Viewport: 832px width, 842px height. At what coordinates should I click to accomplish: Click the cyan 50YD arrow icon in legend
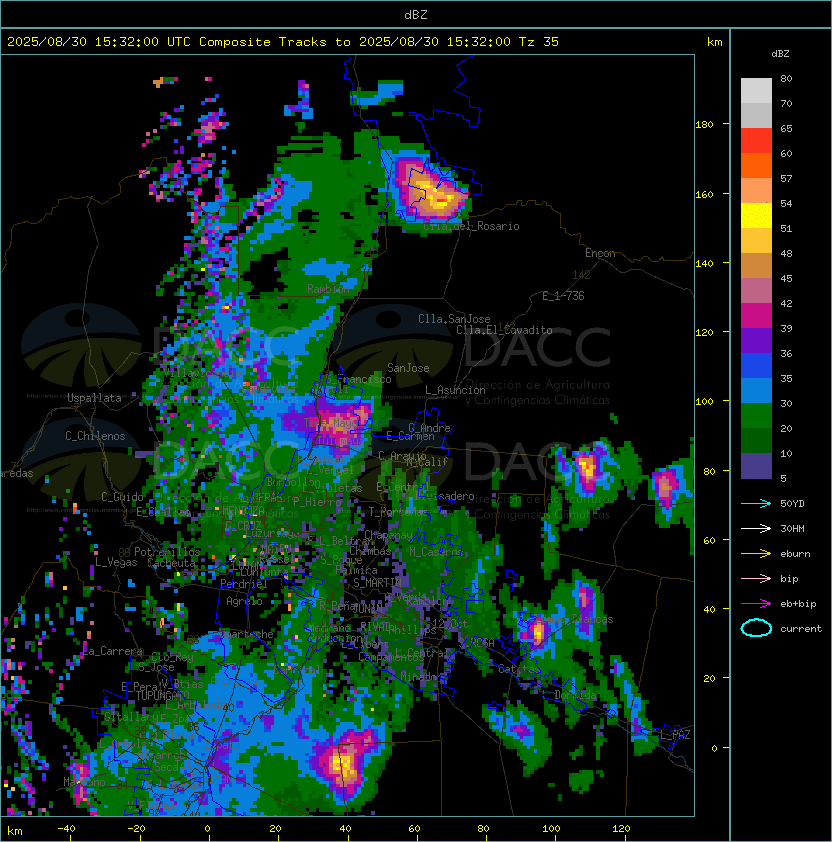coord(756,503)
